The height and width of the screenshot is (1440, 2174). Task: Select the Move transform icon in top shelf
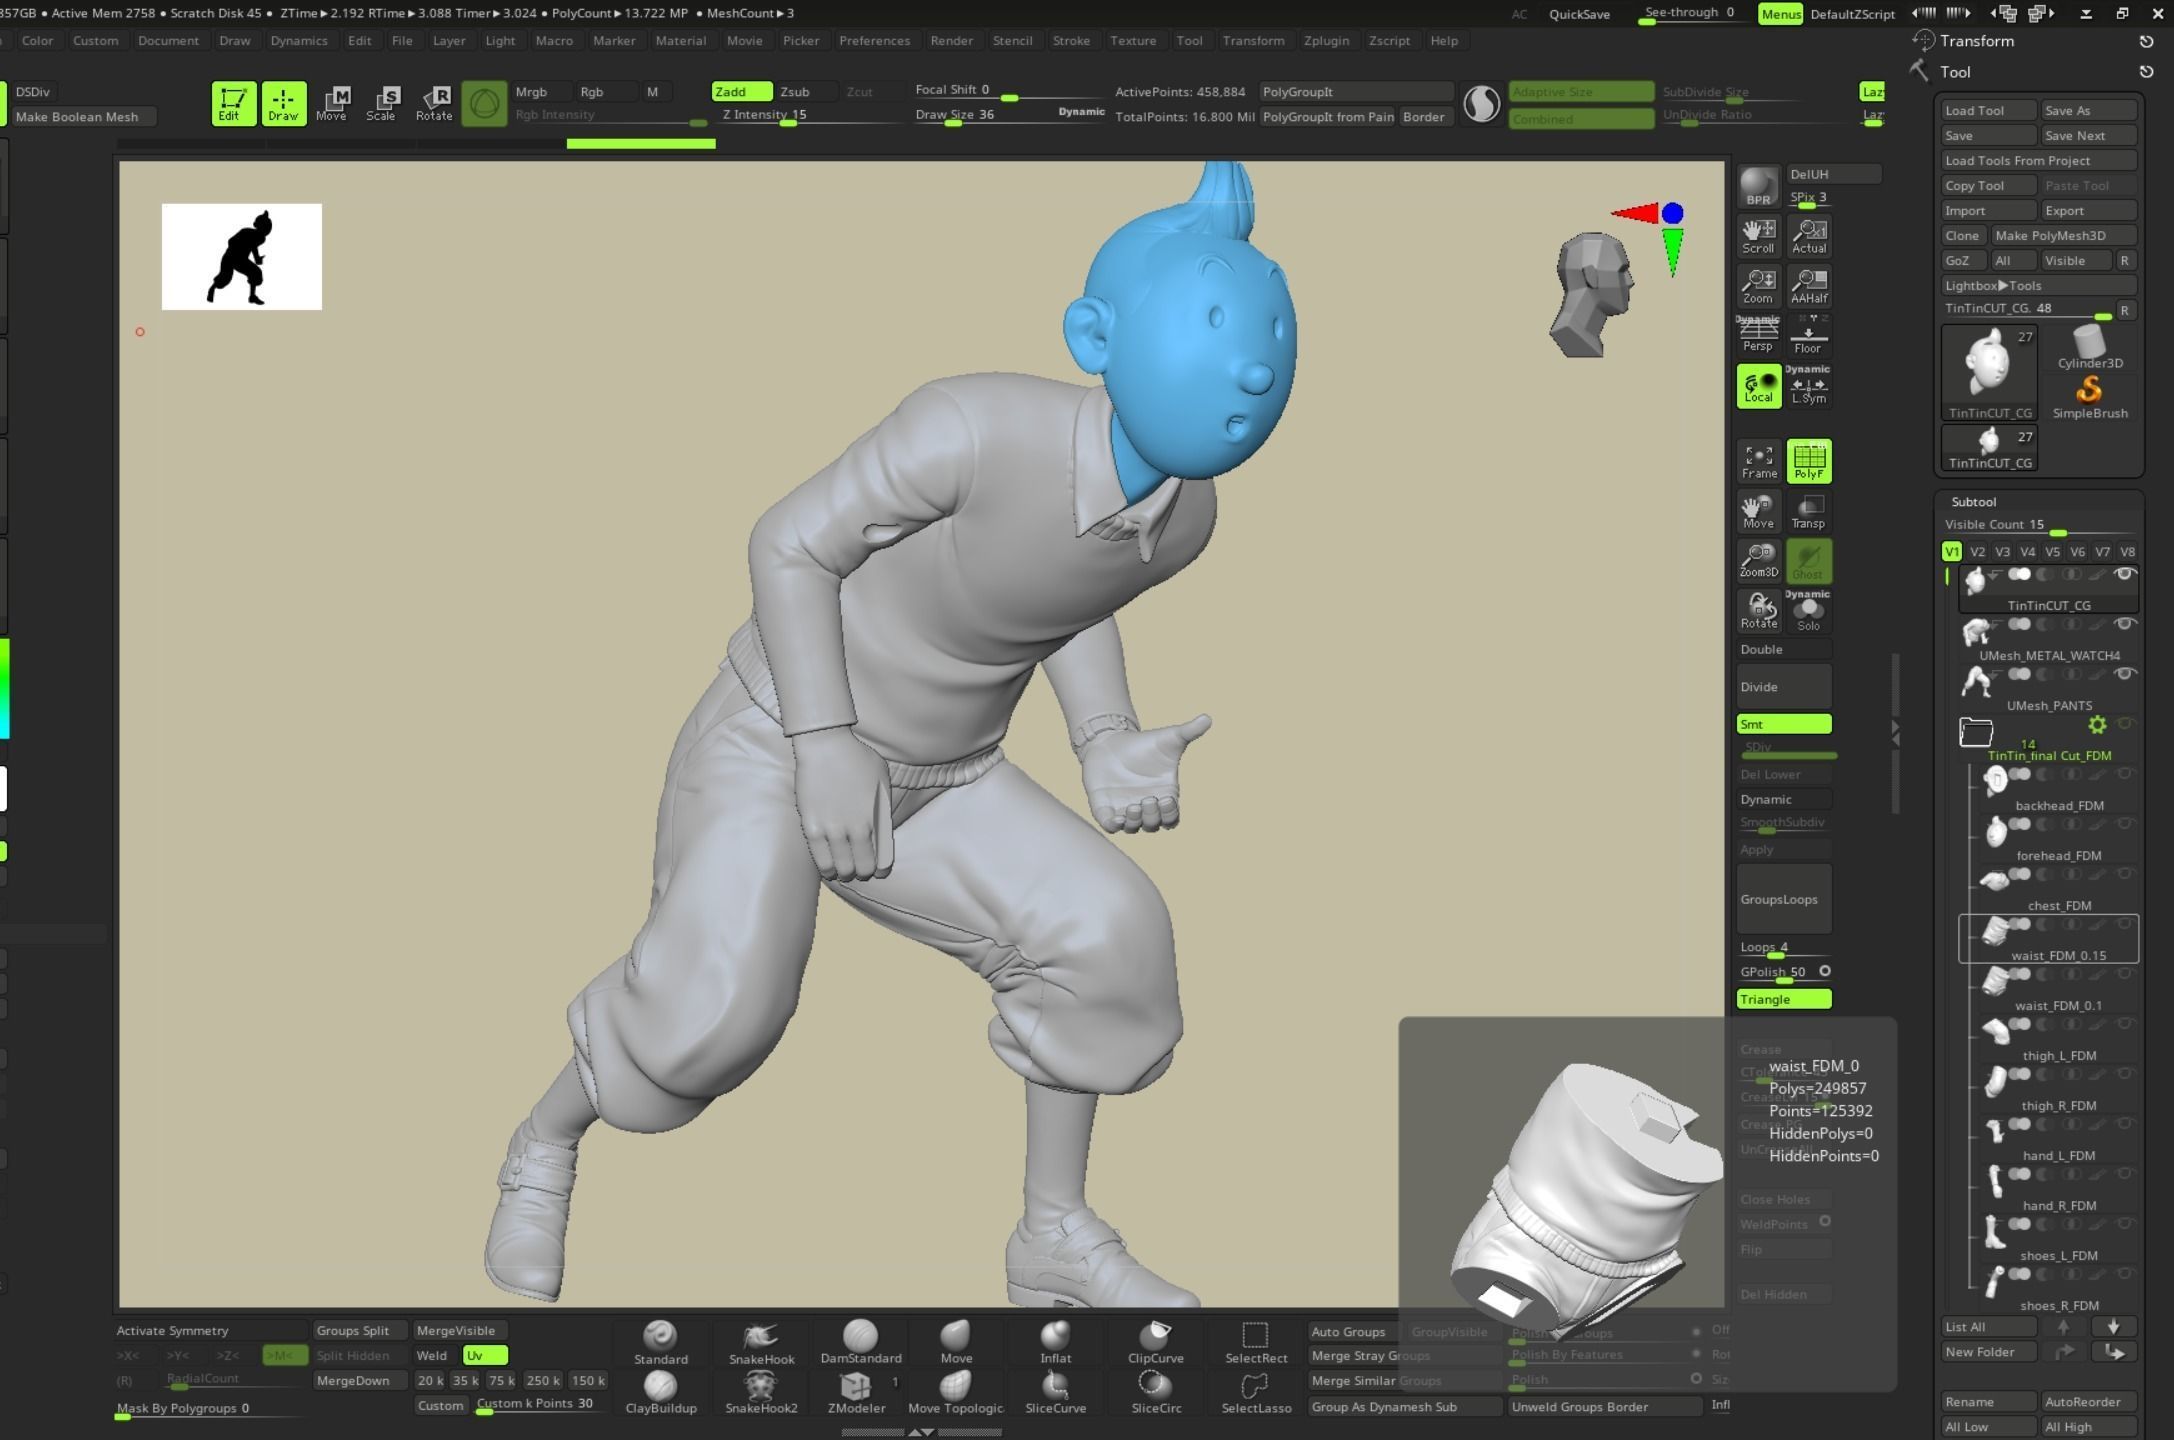coord(332,103)
